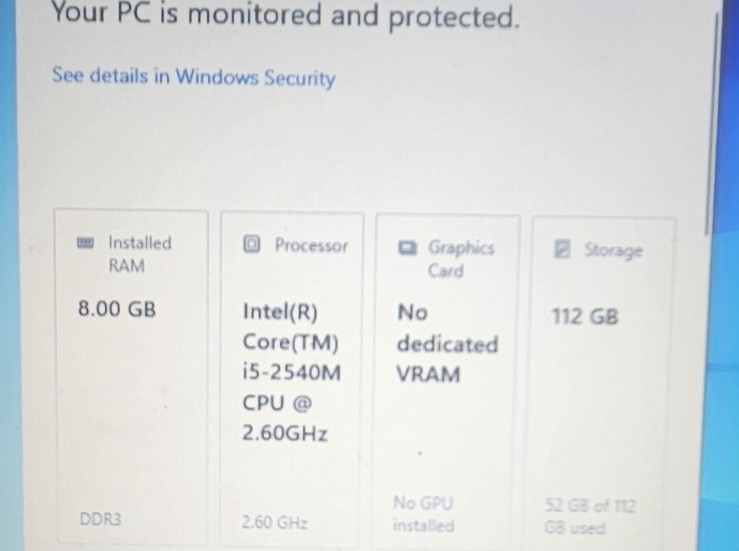
Task: Click Your PC is monitored and protected heading
Action: pos(286,15)
